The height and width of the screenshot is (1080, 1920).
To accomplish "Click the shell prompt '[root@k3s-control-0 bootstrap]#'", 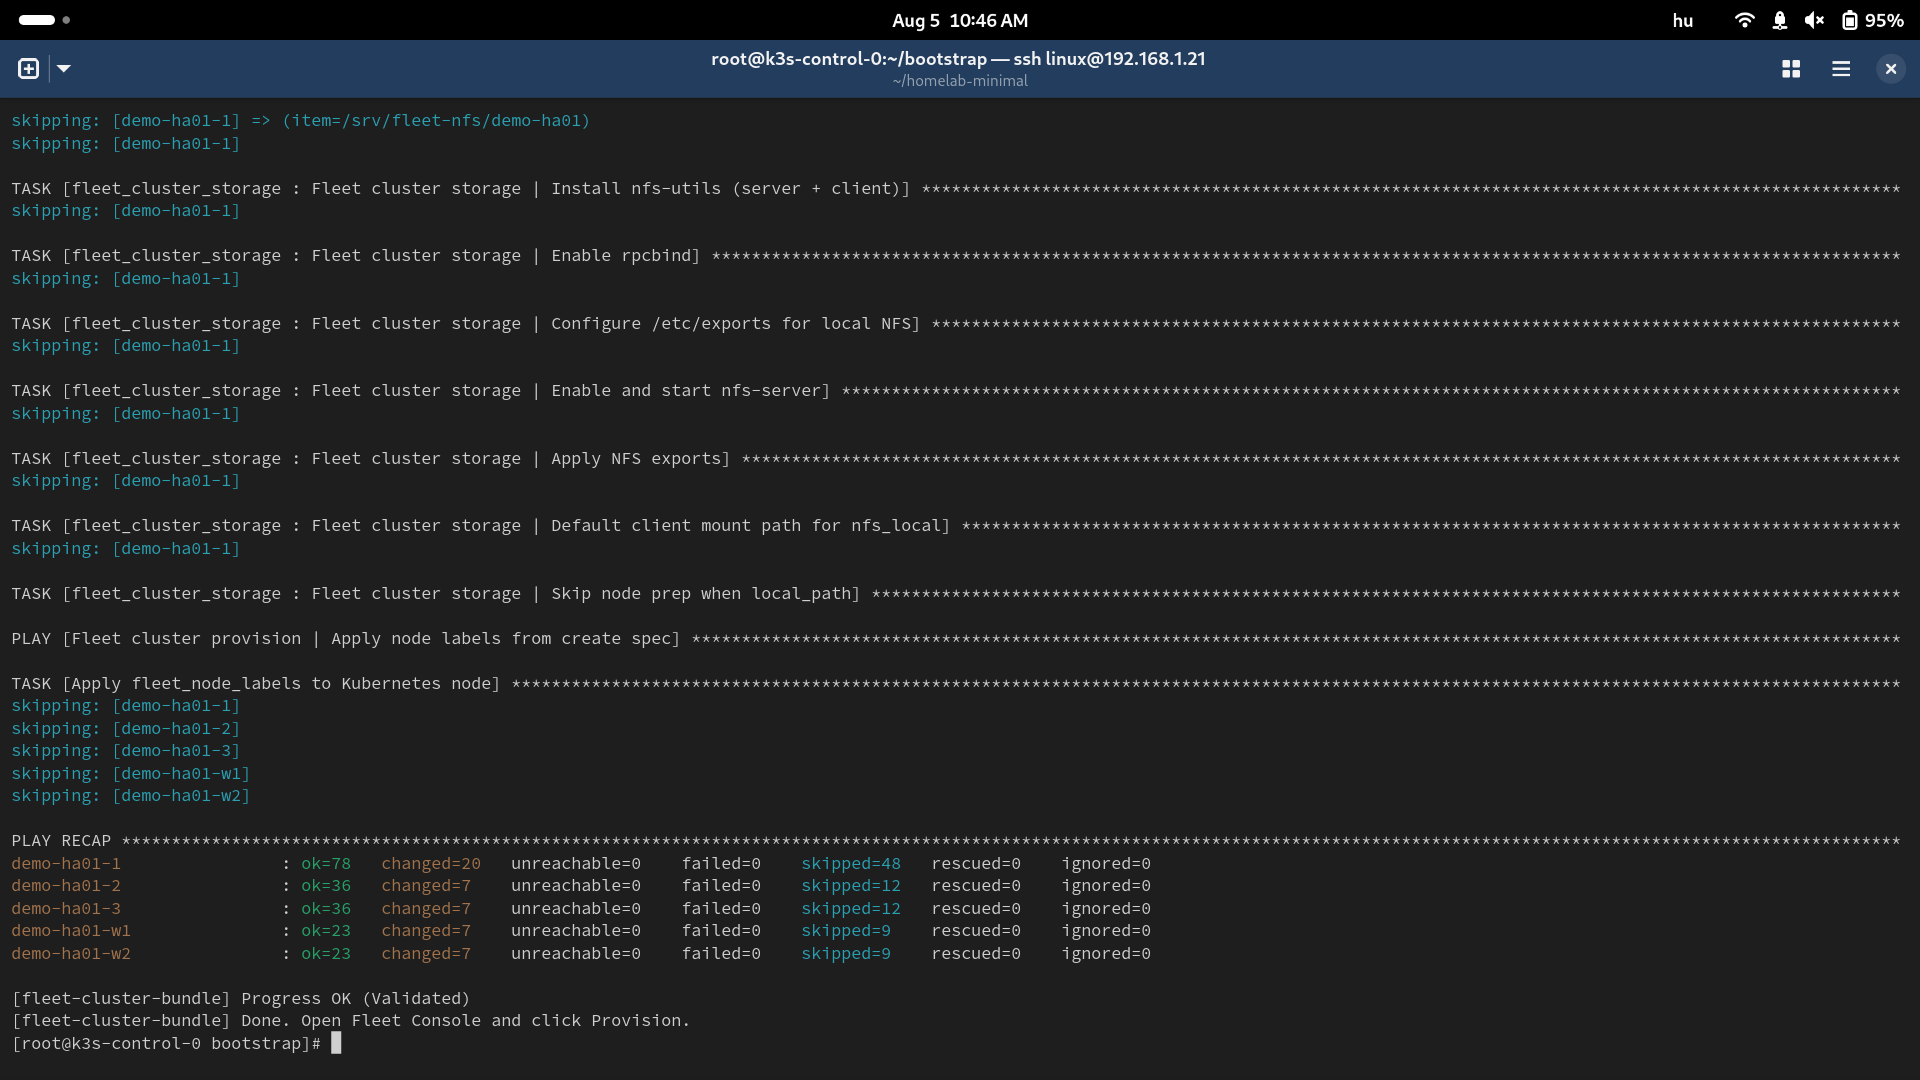I will click(166, 1044).
